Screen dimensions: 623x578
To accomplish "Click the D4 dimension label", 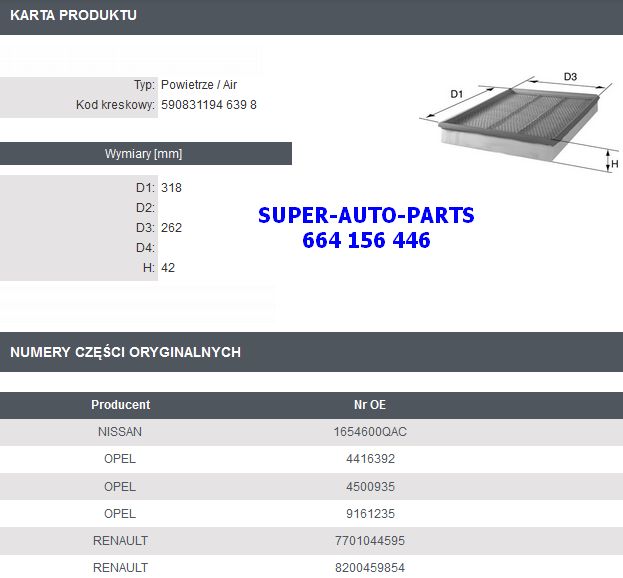I will (x=145, y=248).
